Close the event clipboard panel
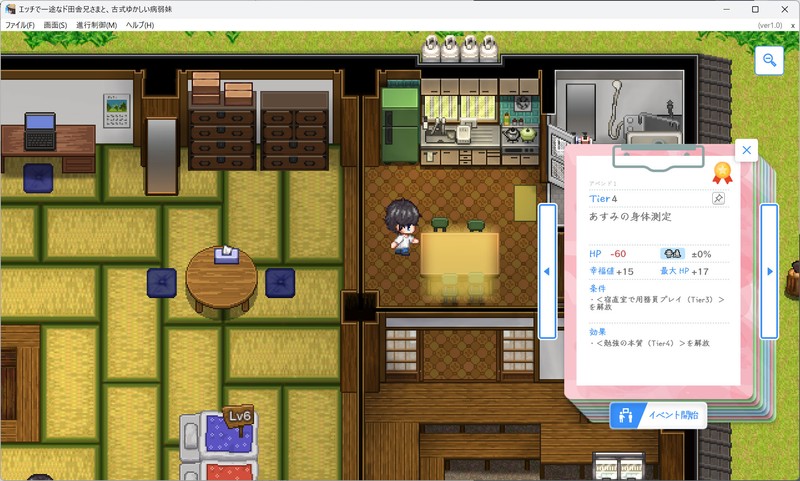The height and width of the screenshot is (481, 800). click(746, 150)
